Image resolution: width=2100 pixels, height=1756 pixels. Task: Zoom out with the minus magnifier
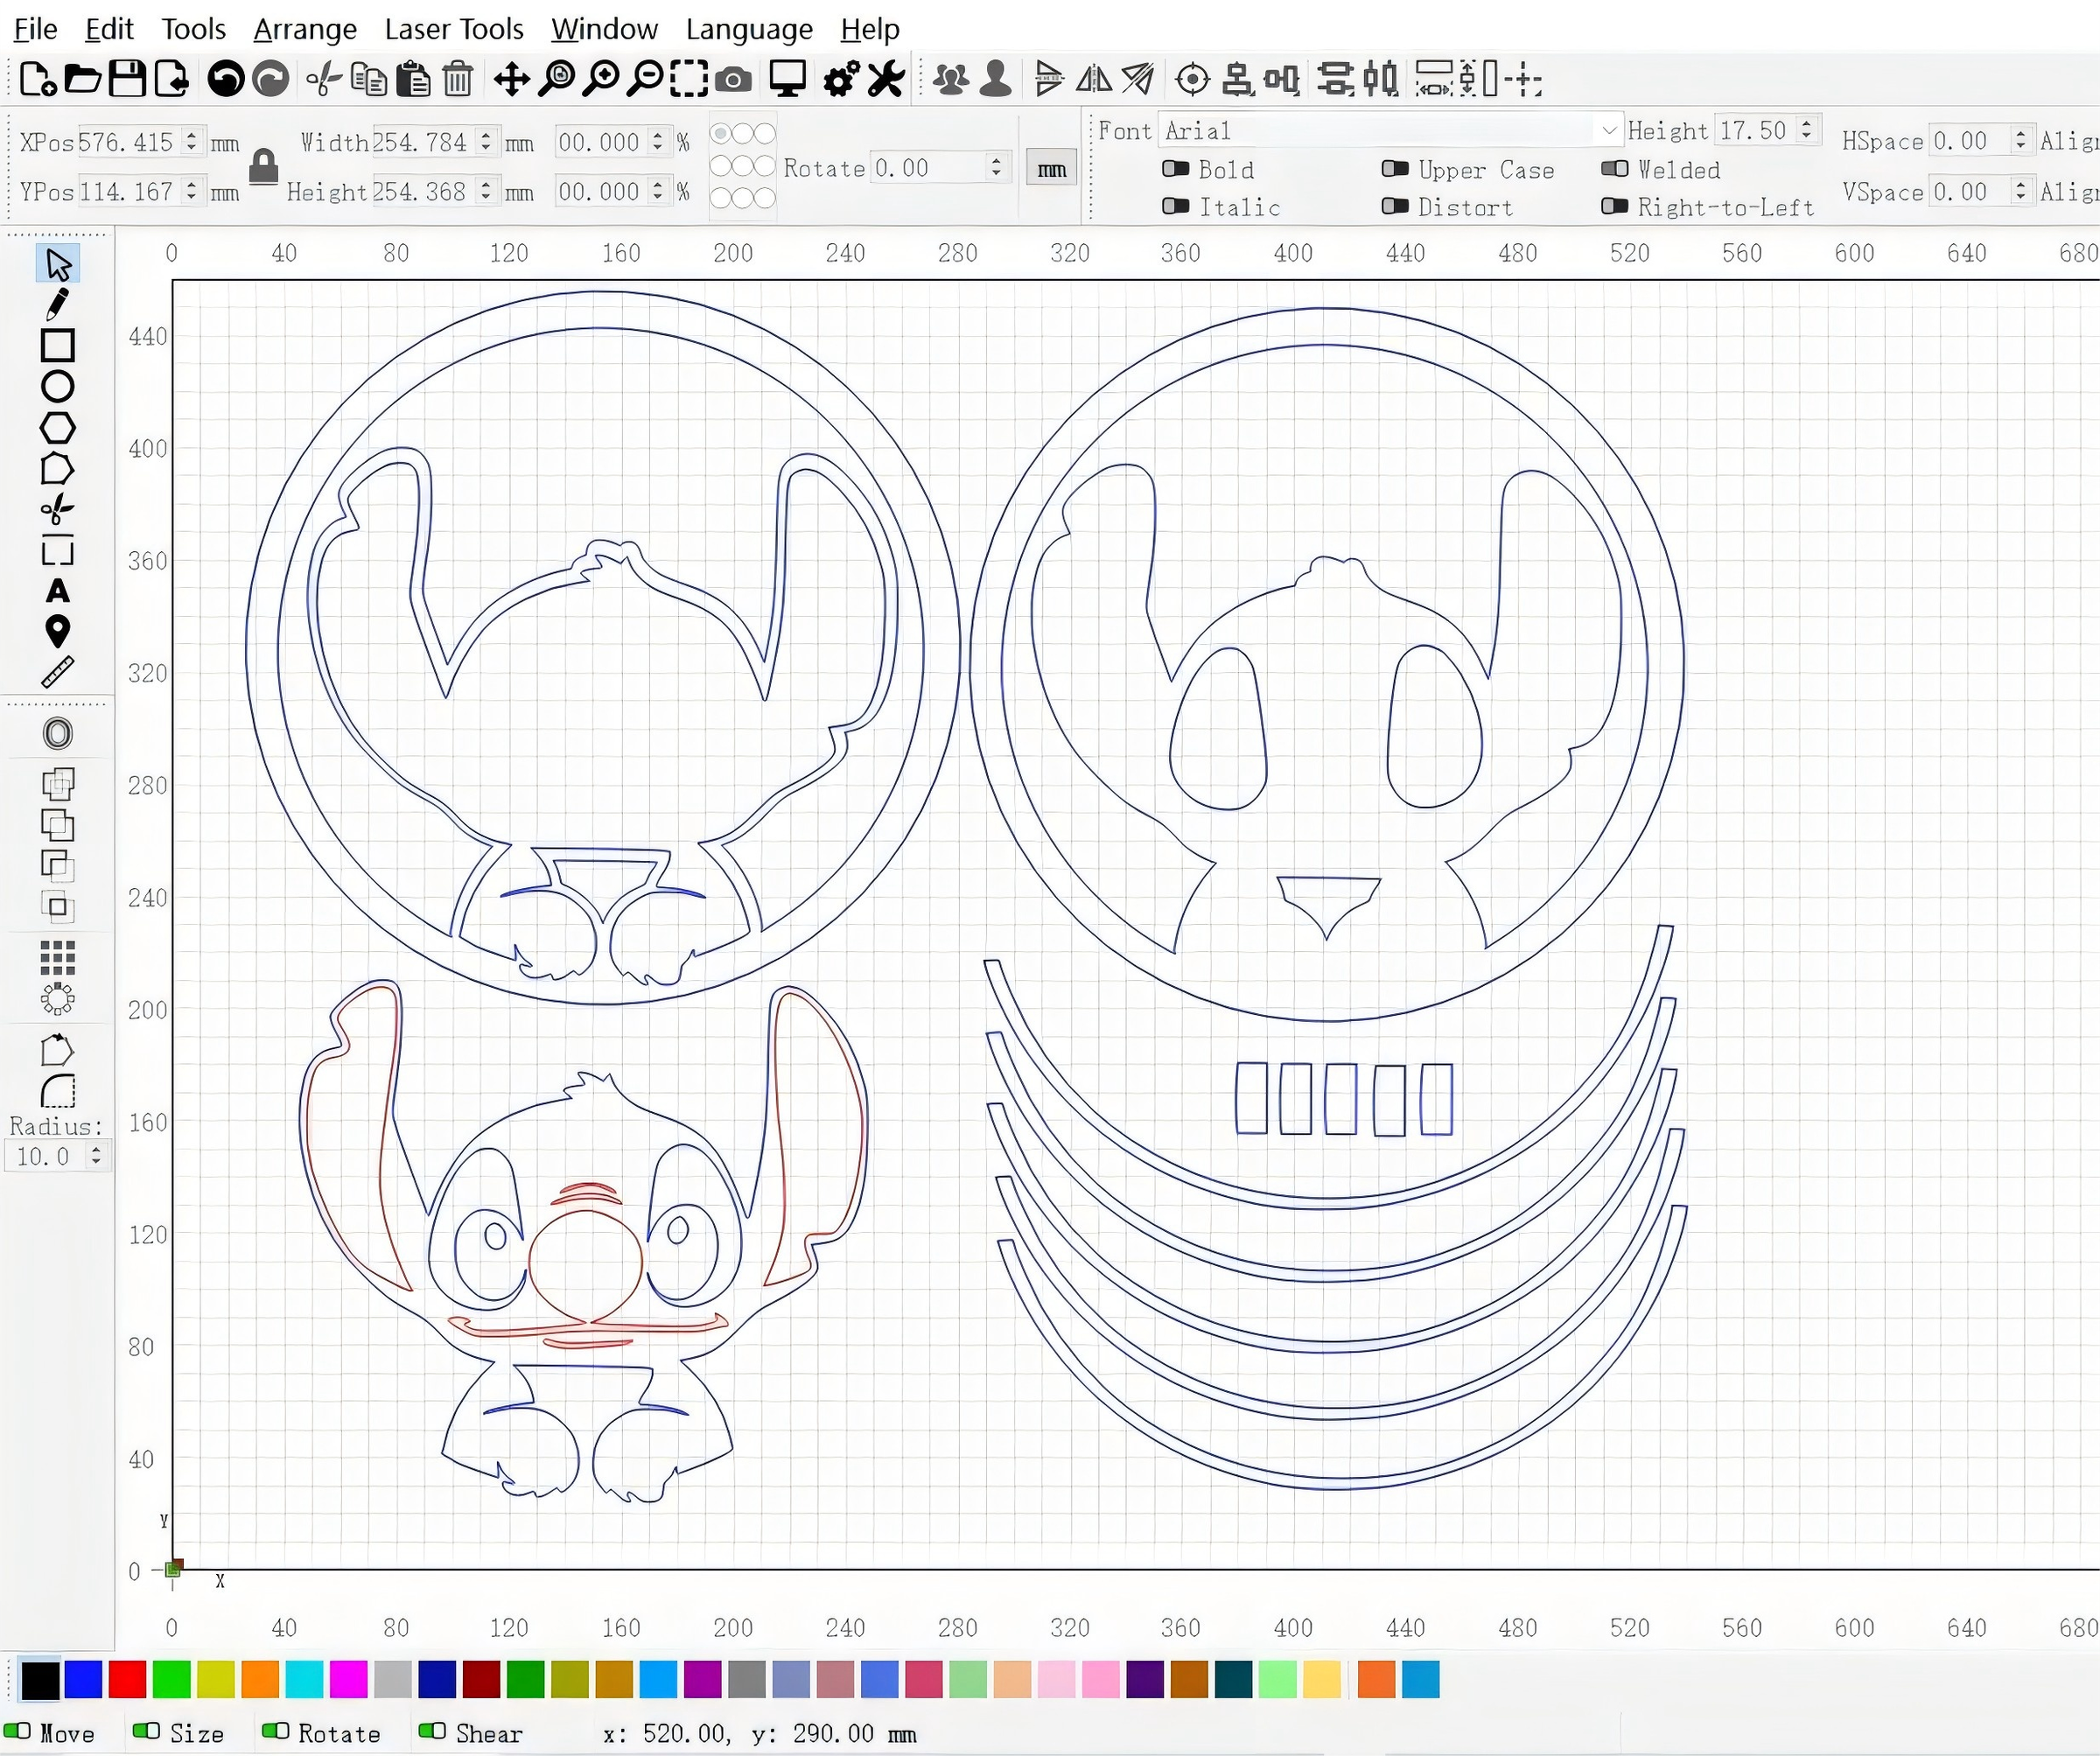pos(645,78)
